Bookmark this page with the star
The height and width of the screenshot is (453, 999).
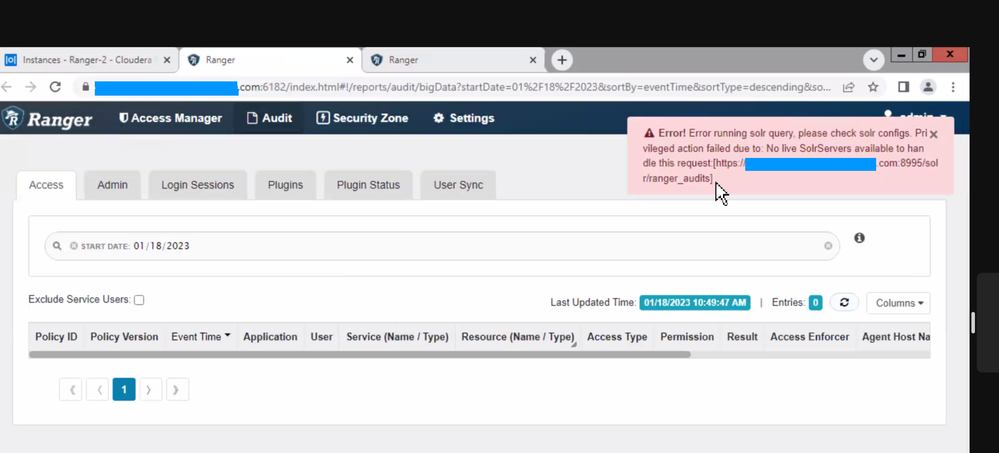click(873, 87)
